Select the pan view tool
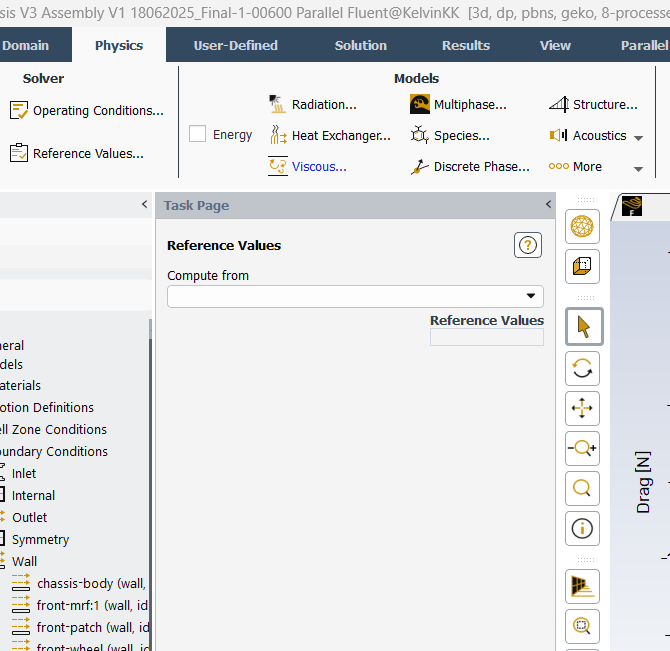 tap(582, 408)
